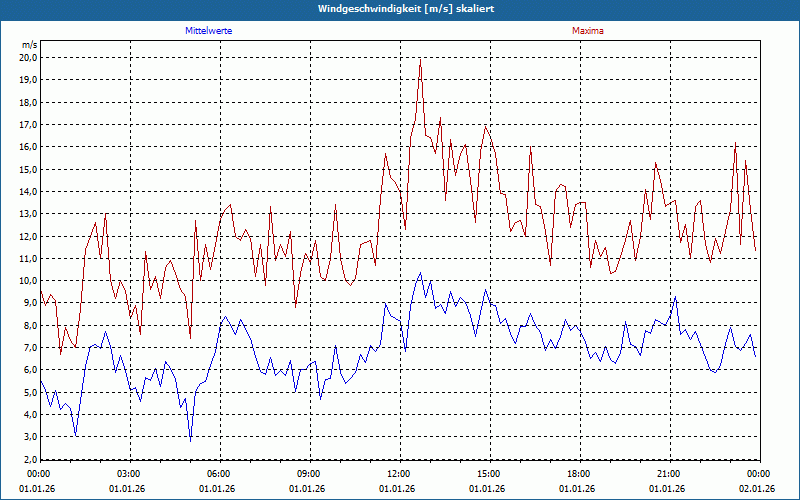Click the "2,0" y-axis value

coord(31,459)
